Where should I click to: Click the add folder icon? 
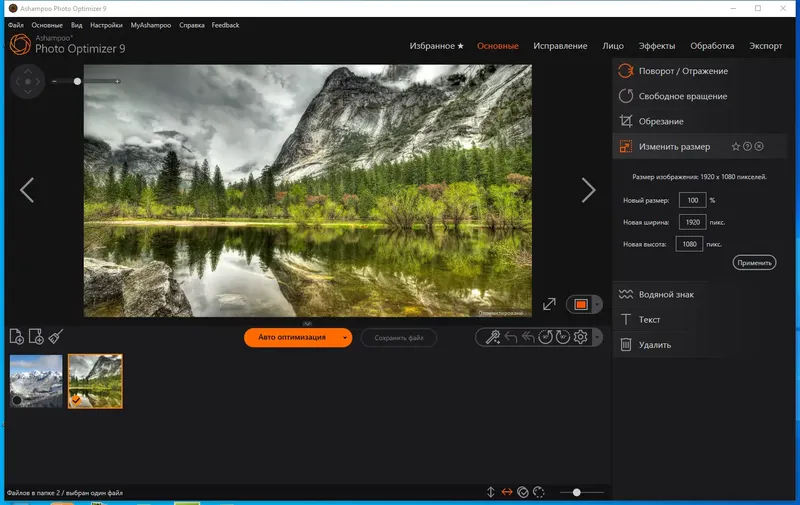pos(36,337)
